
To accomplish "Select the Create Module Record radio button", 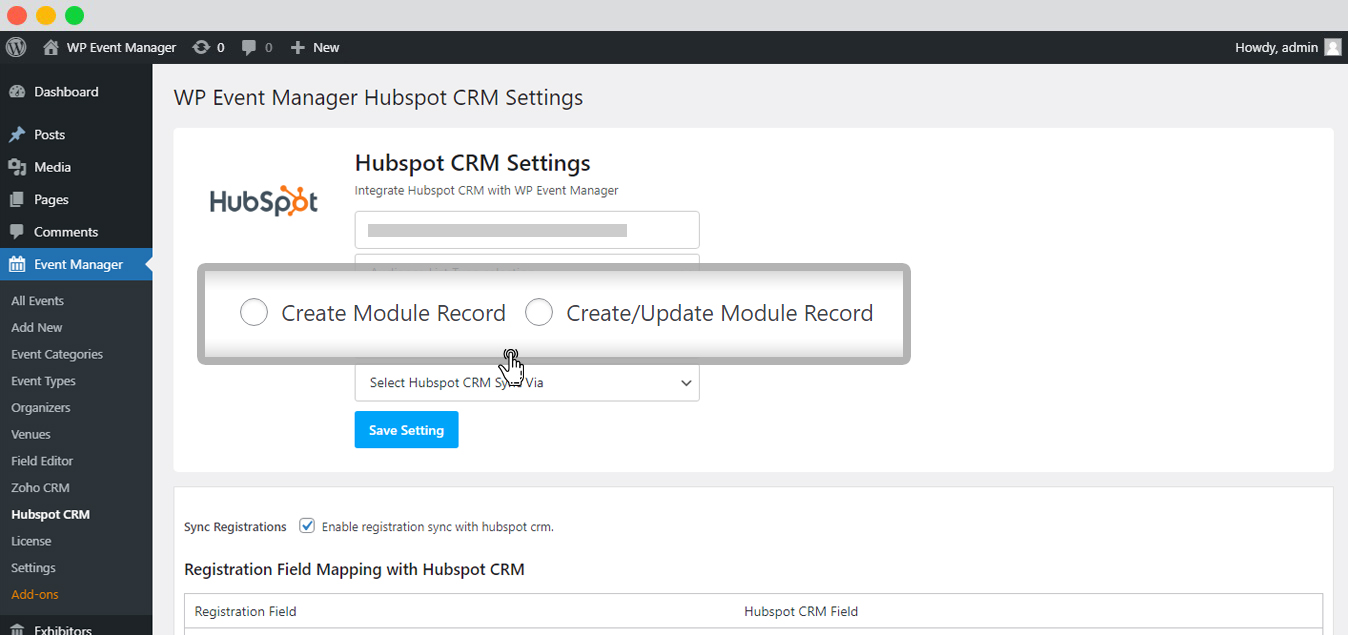I will pyautogui.click(x=254, y=313).
